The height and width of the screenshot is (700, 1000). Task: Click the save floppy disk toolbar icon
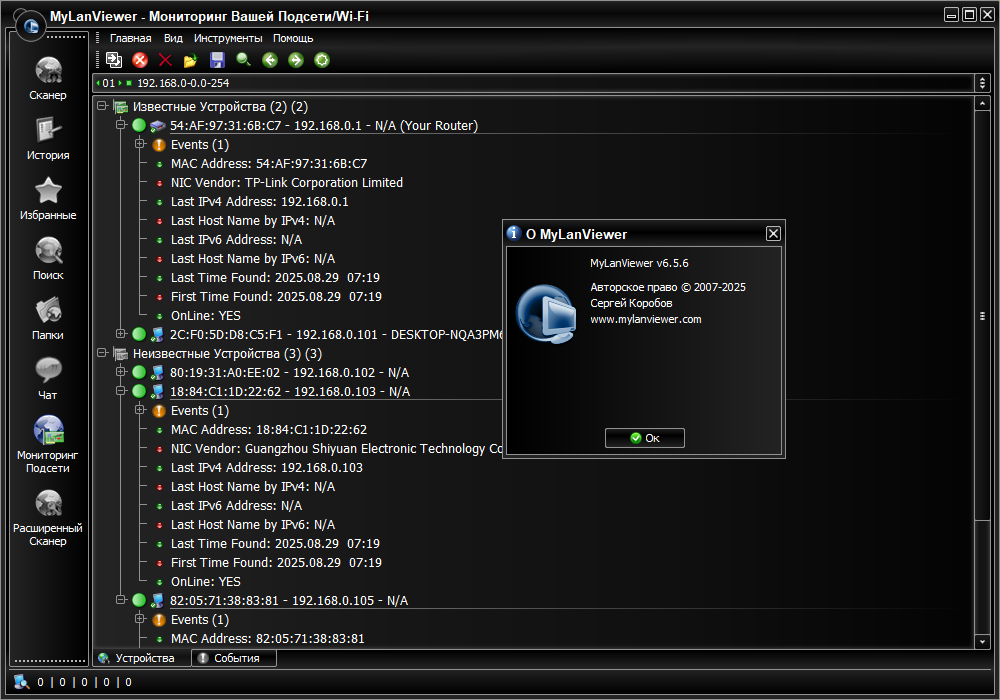coord(217,60)
